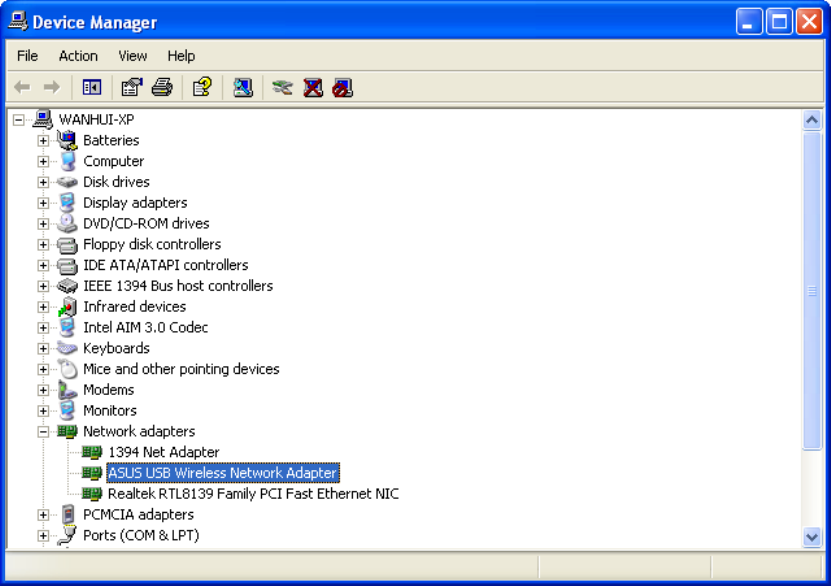
Task: Select the Modems label
Action: 108,389
